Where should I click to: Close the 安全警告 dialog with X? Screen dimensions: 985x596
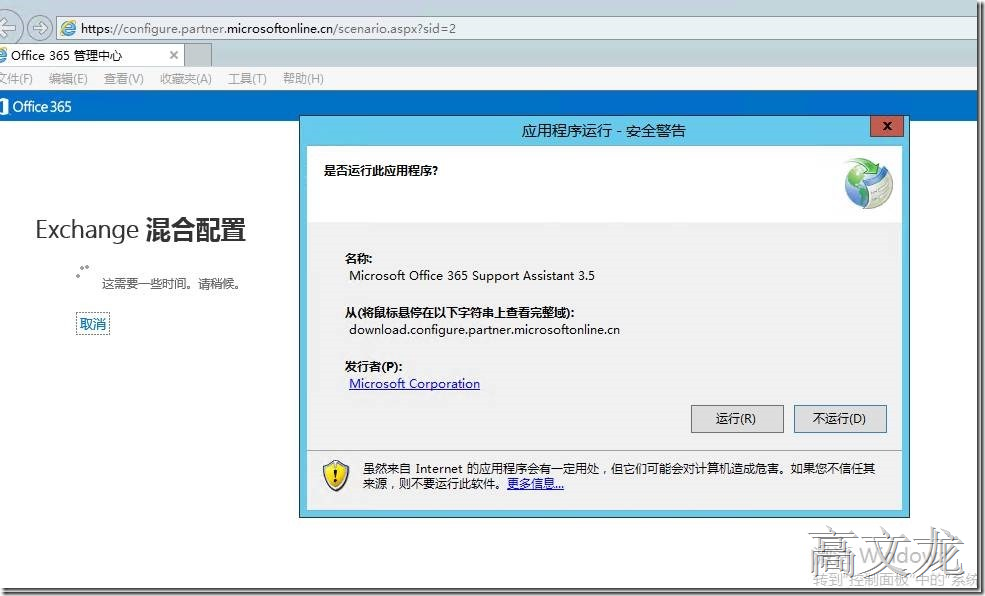tap(887, 126)
